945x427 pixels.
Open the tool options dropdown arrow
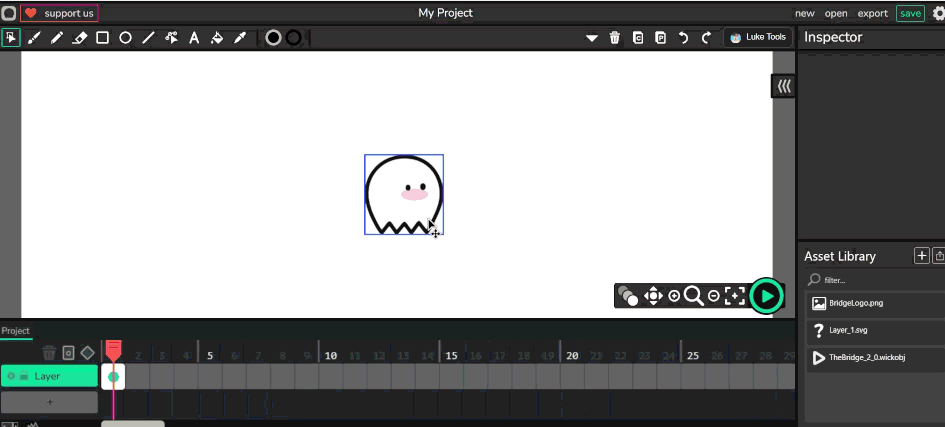click(x=591, y=38)
